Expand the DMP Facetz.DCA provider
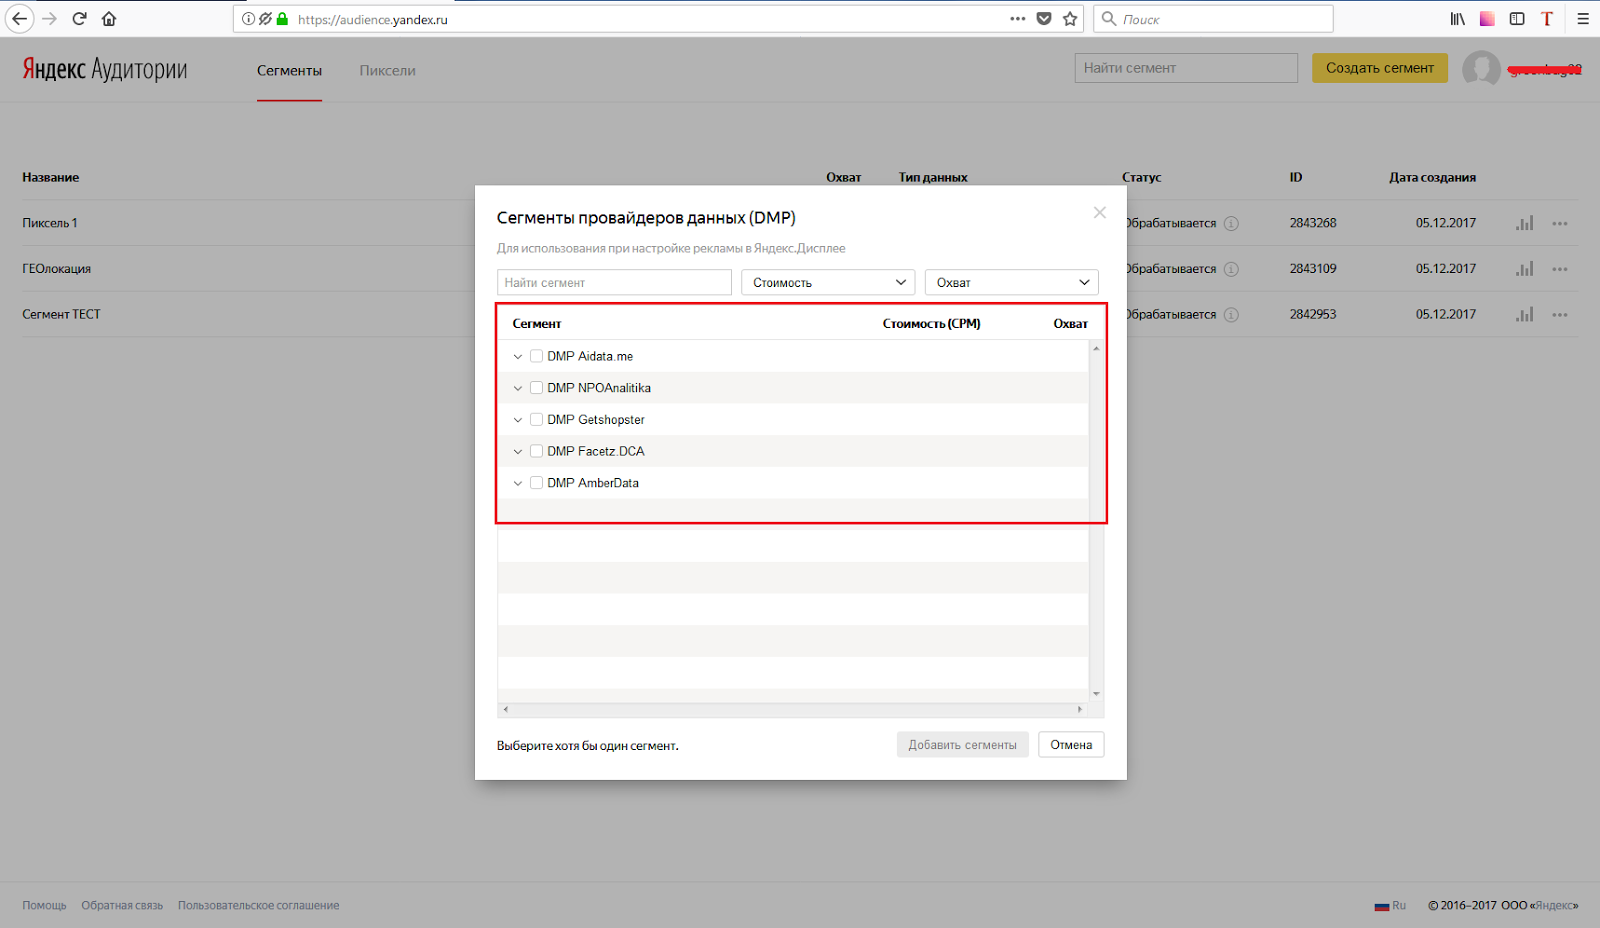Viewport: 1600px width, 928px height. click(518, 451)
